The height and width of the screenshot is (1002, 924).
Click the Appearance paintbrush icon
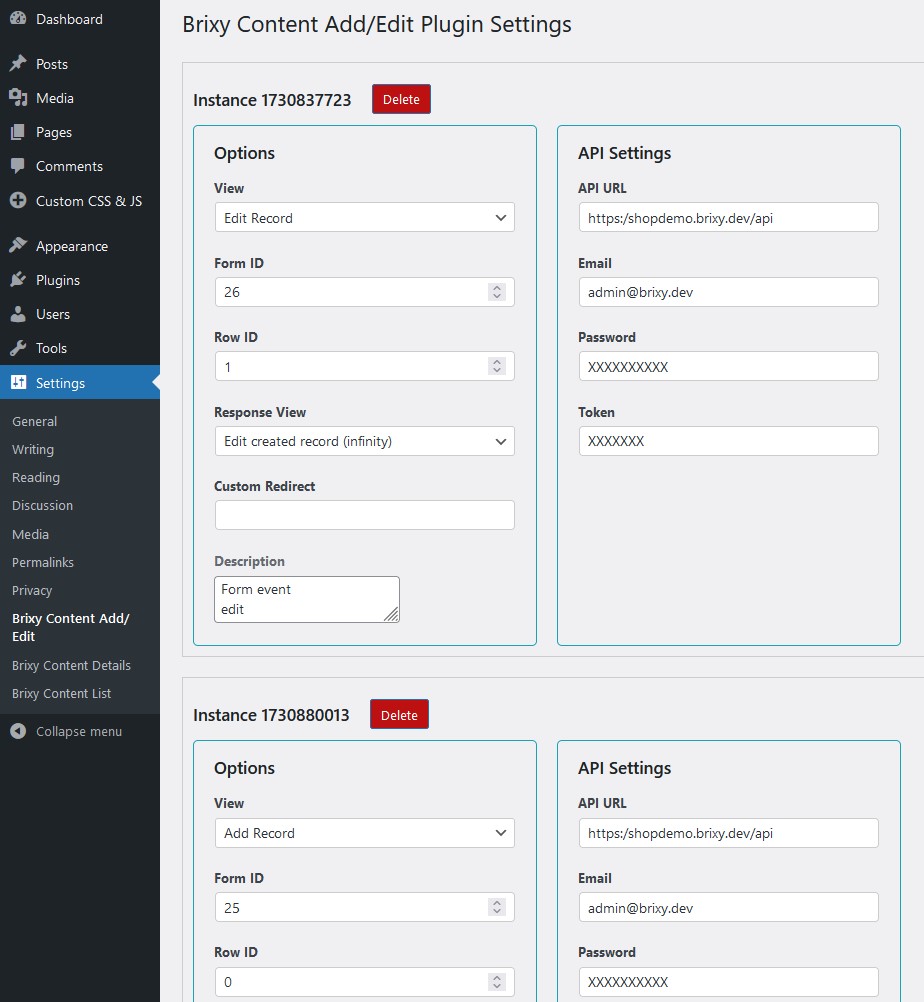coord(18,245)
